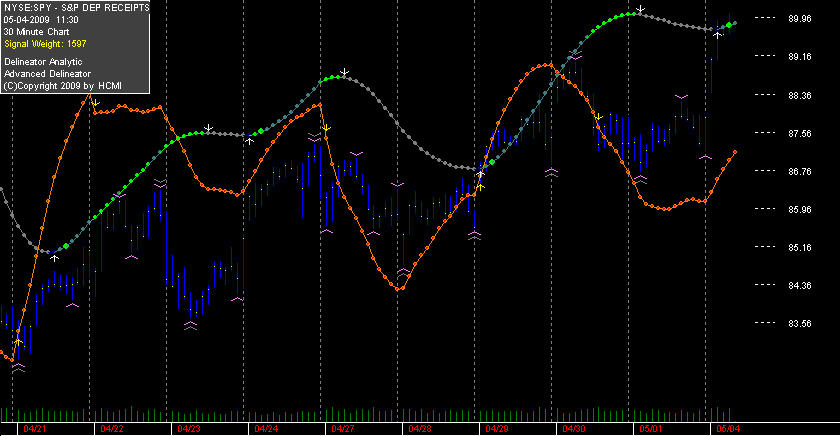Screen dimensions: 840x436
Task: Click white up arrow at 04/21 trough
Action: point(55,258)
